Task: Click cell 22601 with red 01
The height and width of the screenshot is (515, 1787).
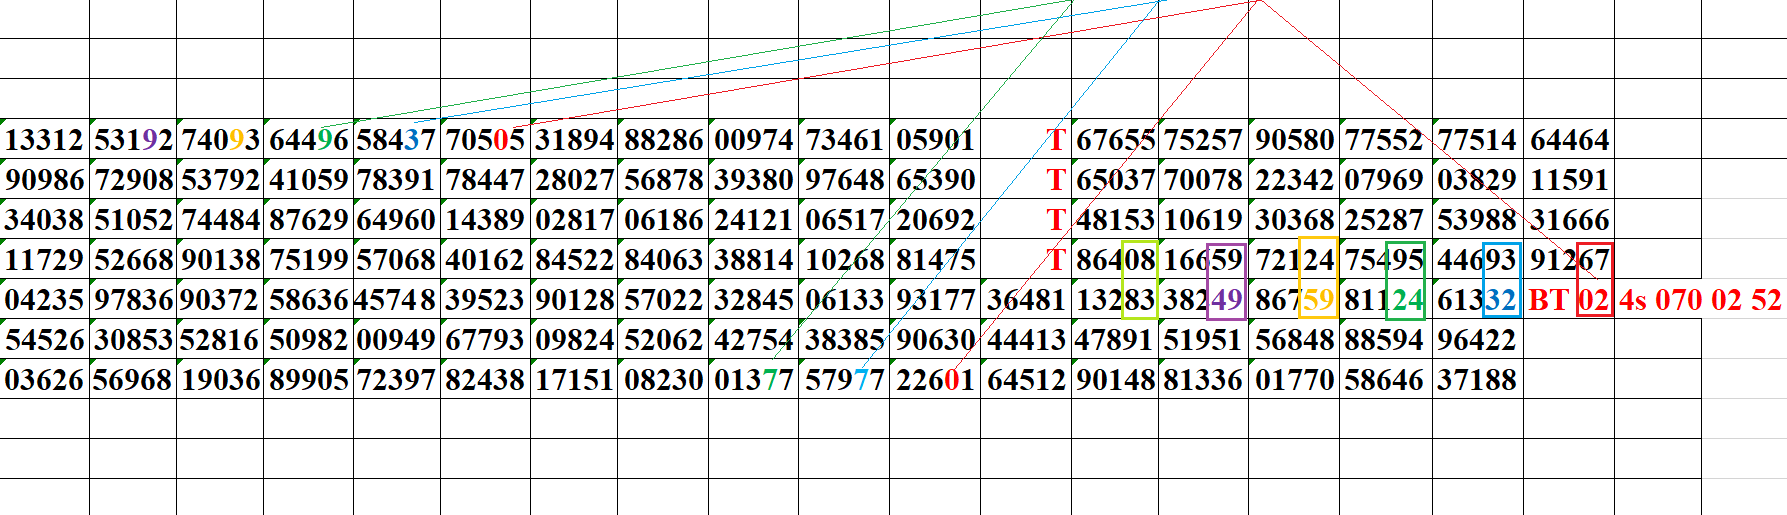Action: click(x=935, y=380)
